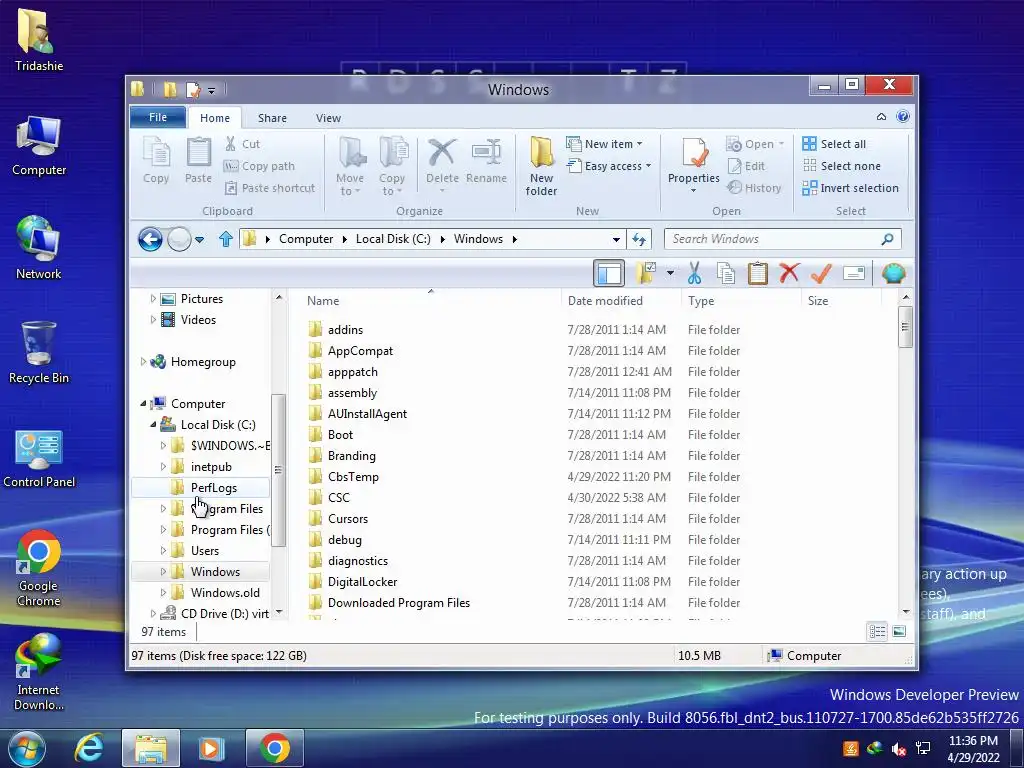Sort by the Name column header
The image size is (1024, 768).
pos(431,300)
